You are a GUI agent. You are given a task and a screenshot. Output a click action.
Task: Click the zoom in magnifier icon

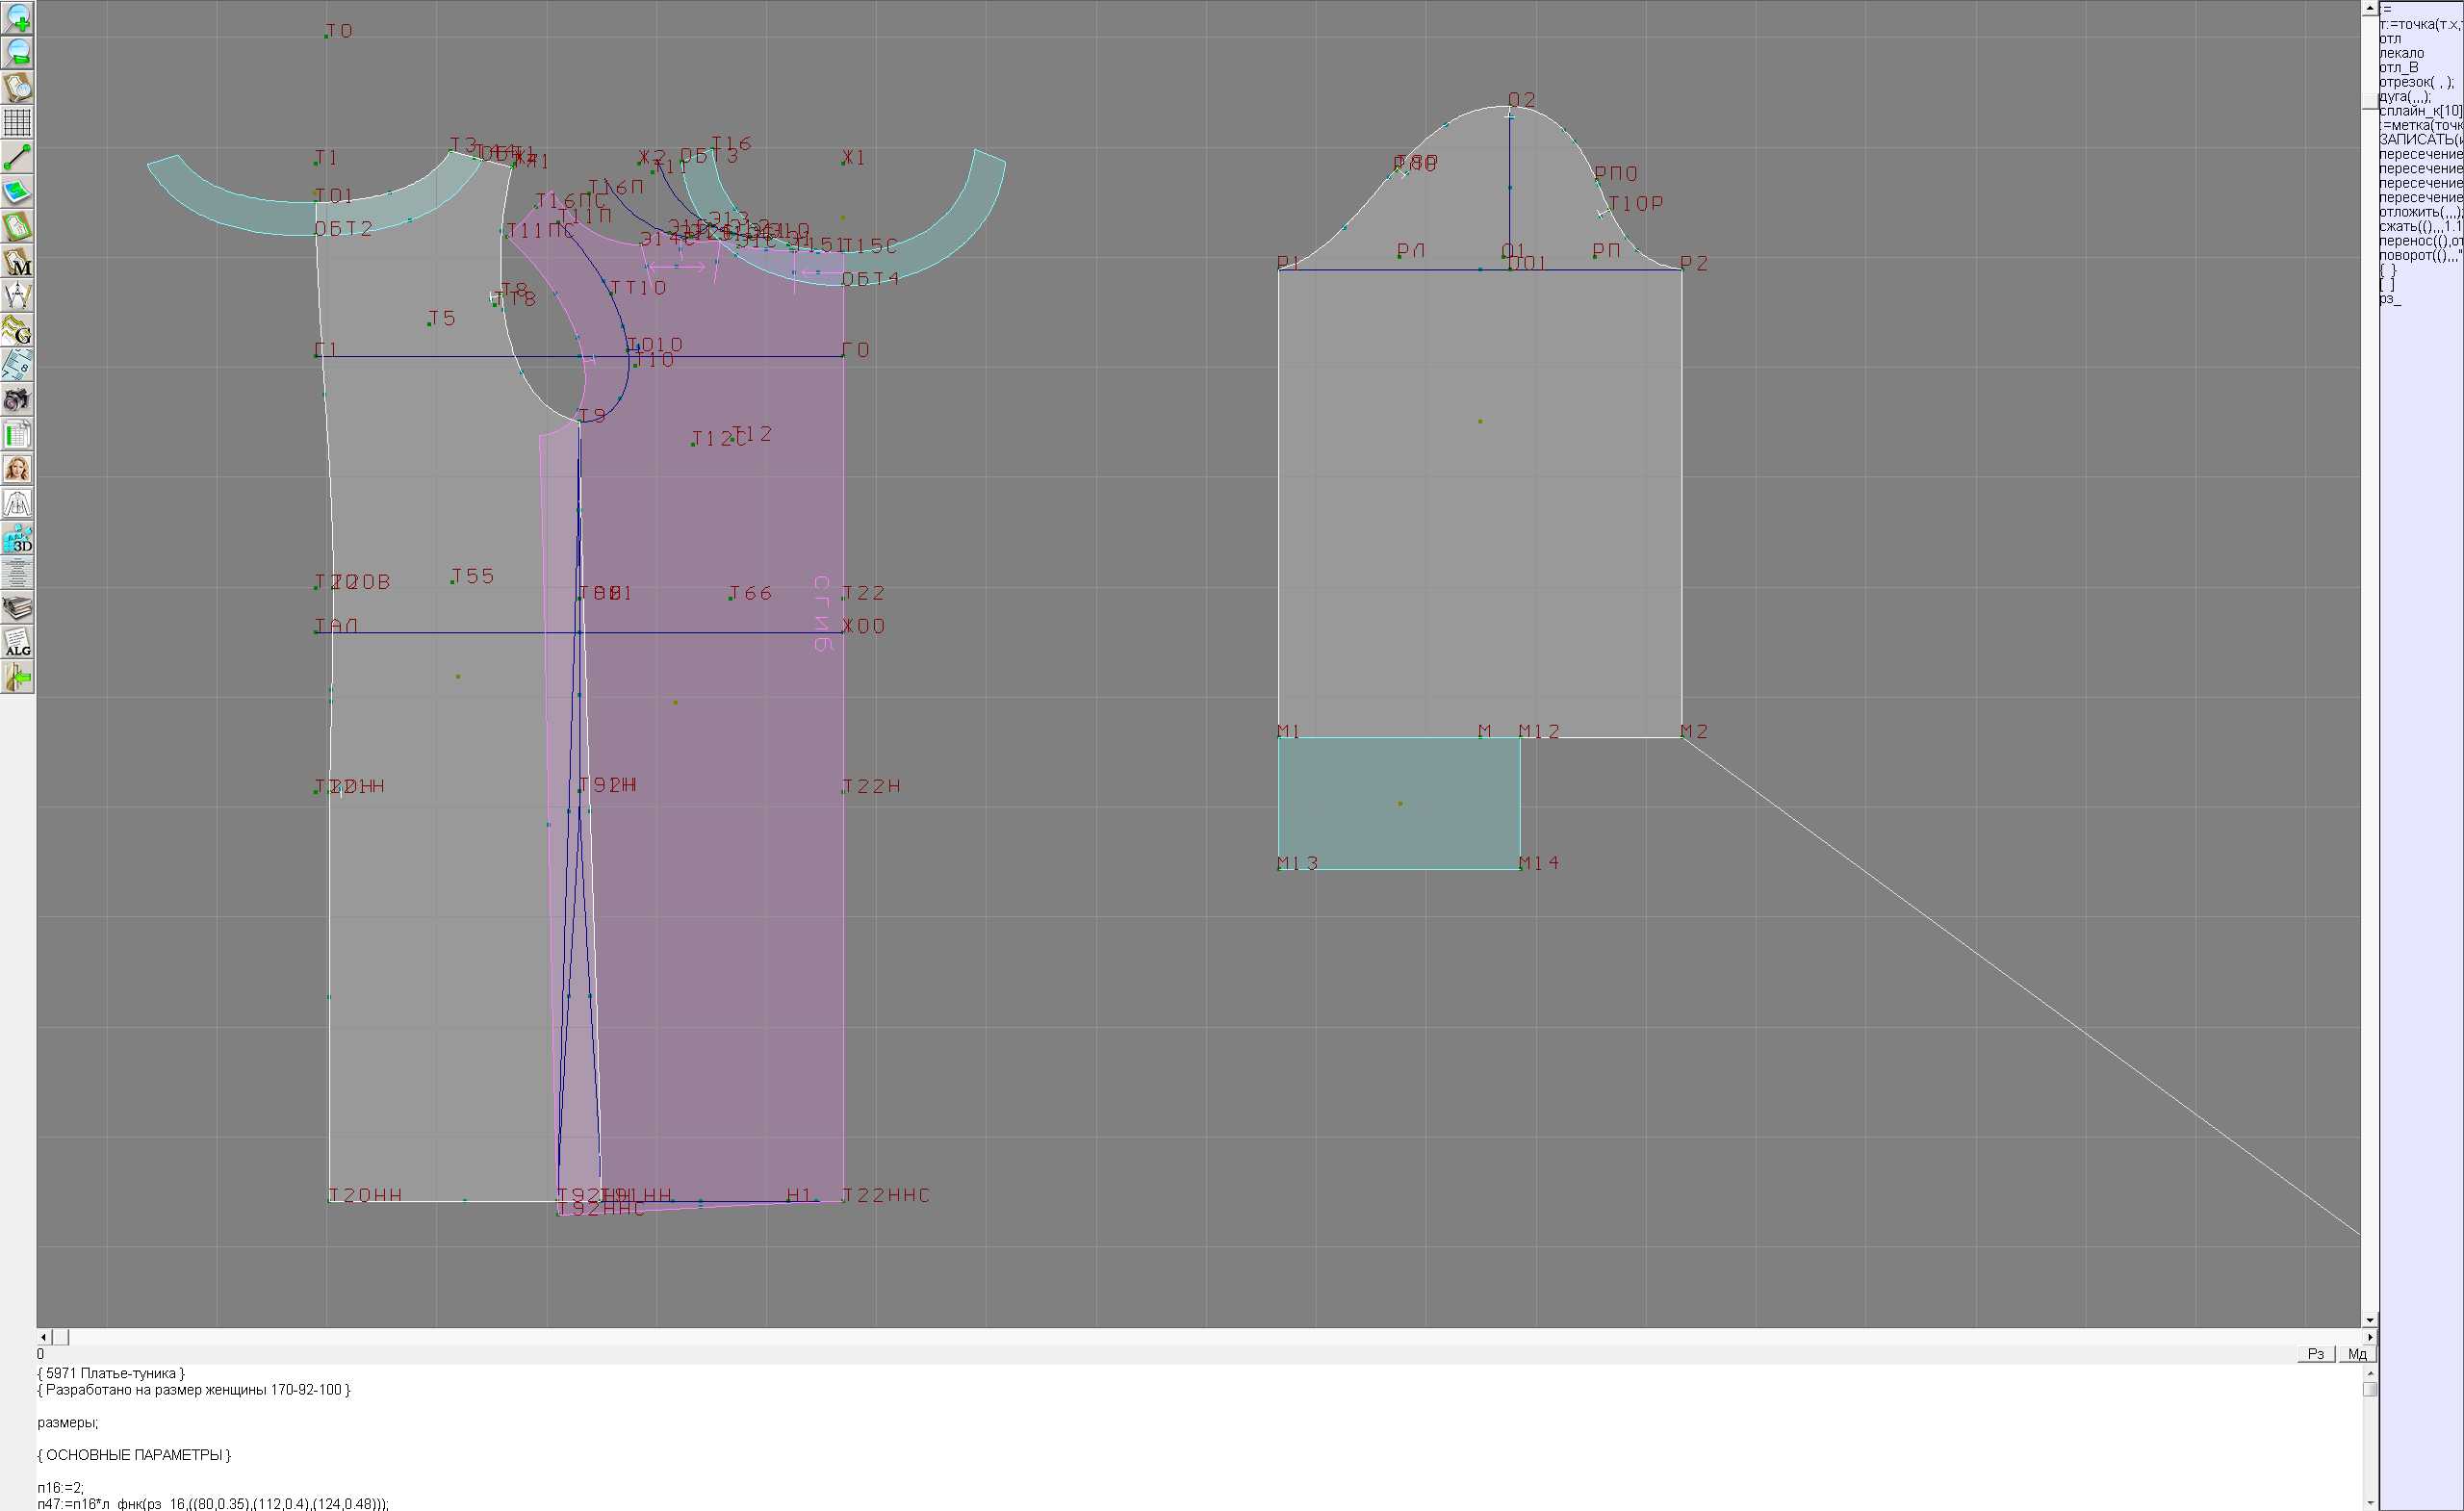tap(17, 17)
